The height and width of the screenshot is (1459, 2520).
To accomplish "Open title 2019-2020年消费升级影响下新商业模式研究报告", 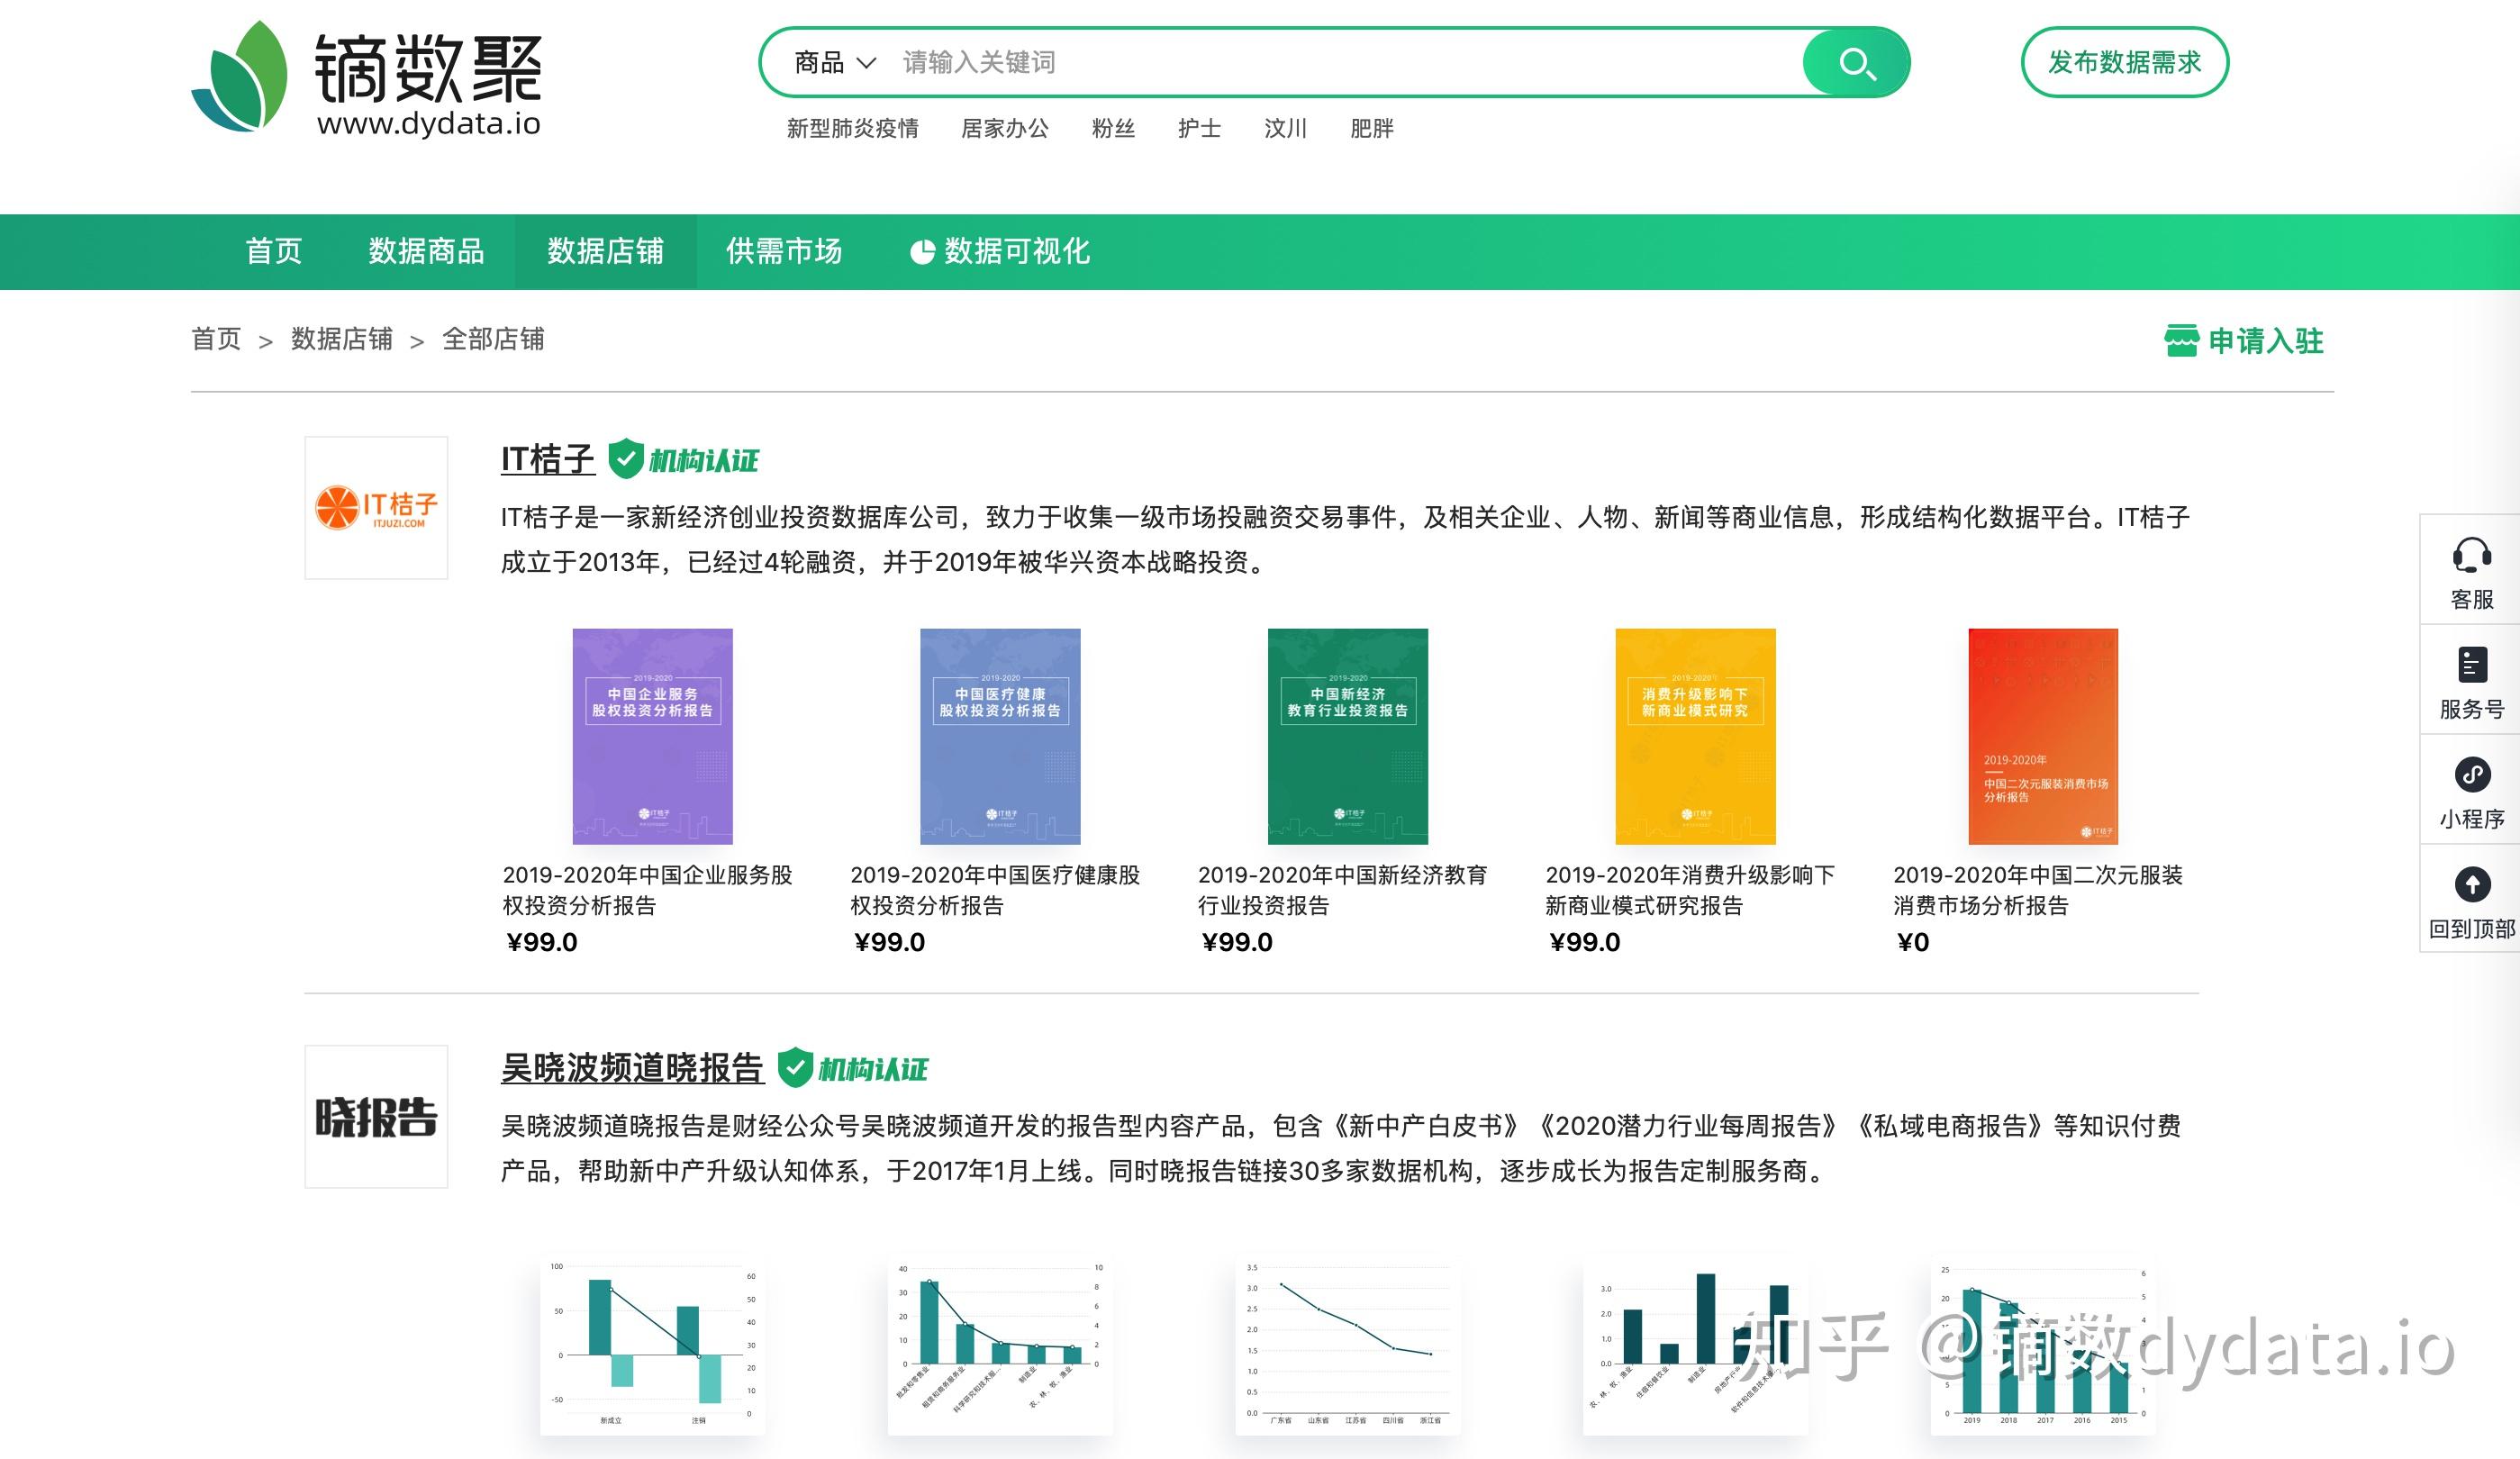I will point(1691,890).
